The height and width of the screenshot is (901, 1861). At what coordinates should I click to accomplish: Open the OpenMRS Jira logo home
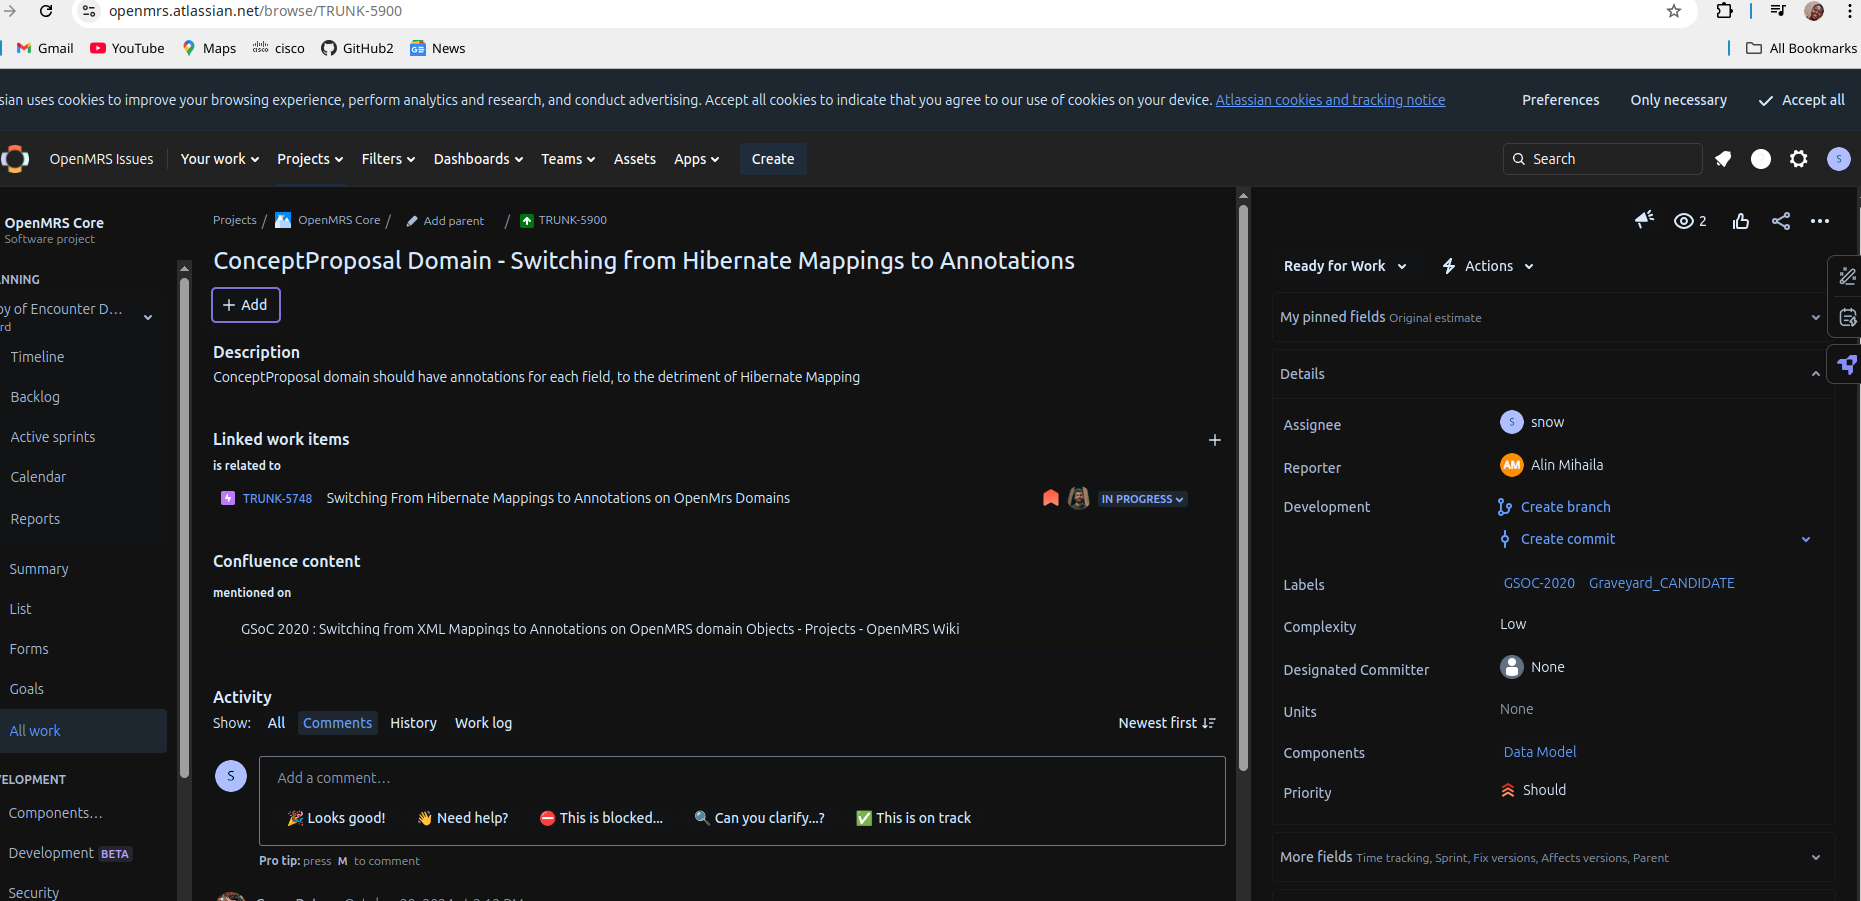pyautogui.click(x=15, y=159)
